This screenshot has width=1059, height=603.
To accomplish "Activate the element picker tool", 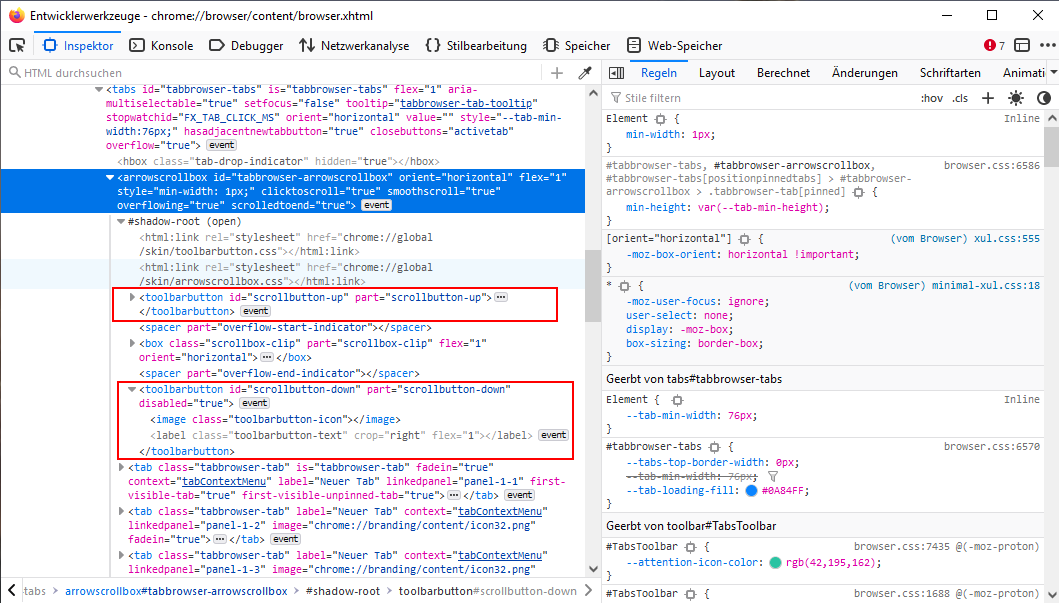I will coord(17,45).
